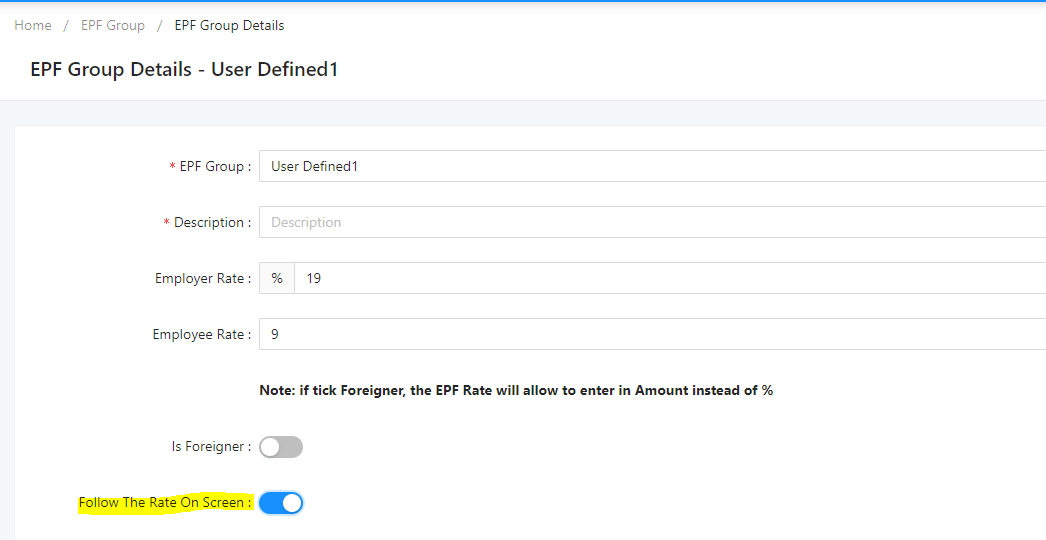Click the highlighted Follow The Rate label
1046x540 pixels.
click(x=165, y=503)
